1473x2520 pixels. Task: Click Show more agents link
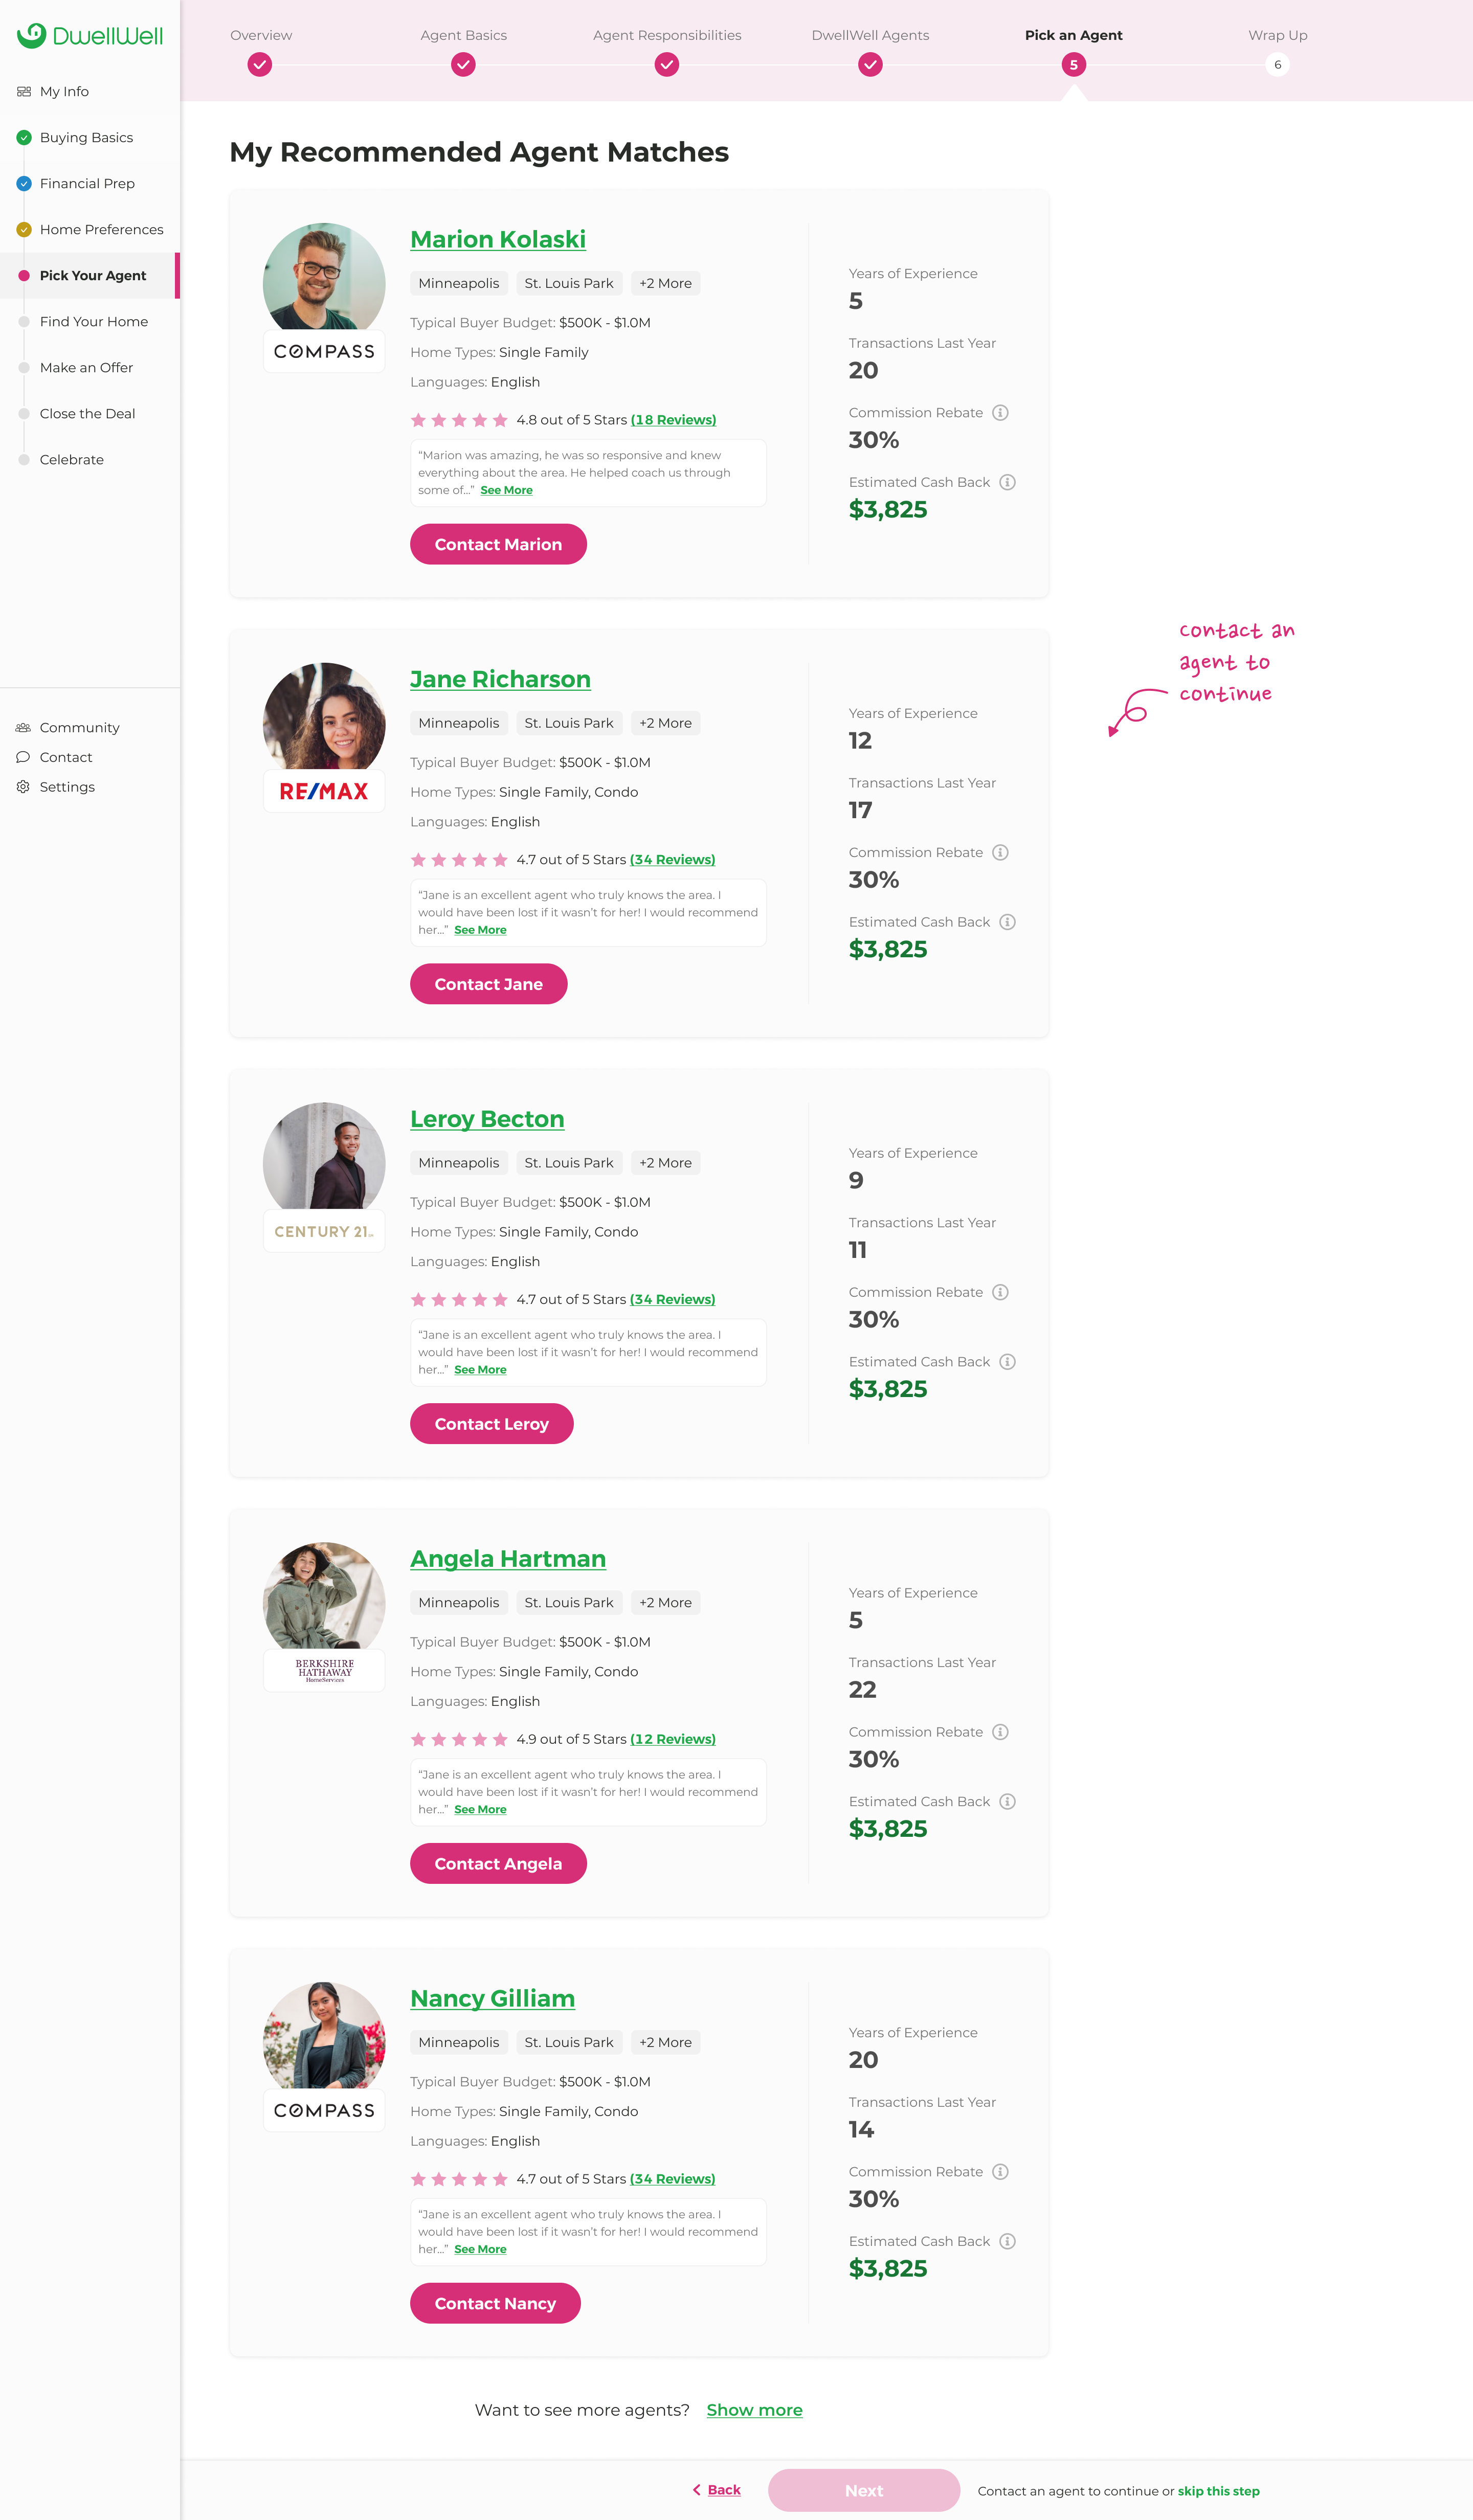(754, 2410)
